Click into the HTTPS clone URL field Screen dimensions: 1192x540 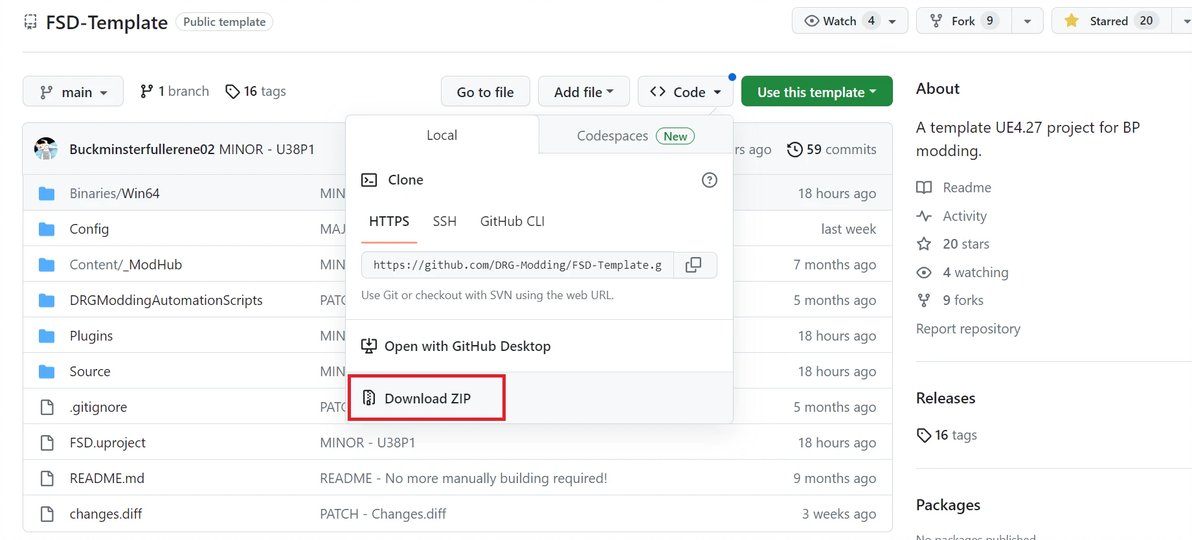pyautogui.click(x=517, y=265)
